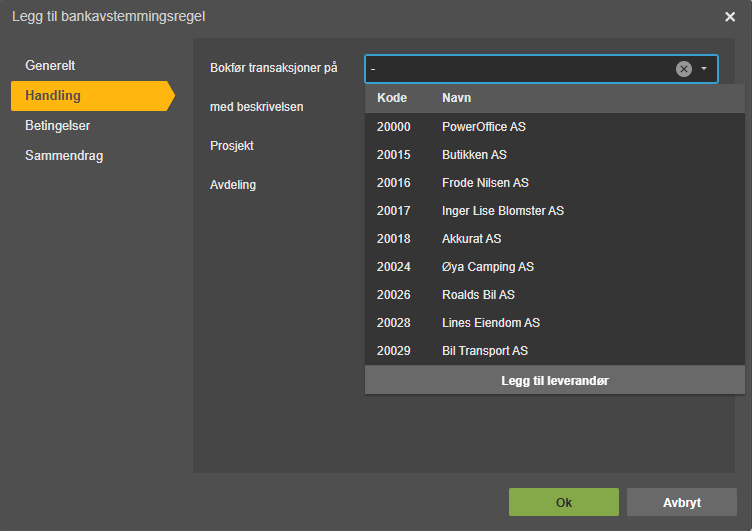Clear the Bokfør transaksjoner på field
Image resolution: width=752 pixels, height=531 pixels.
[x=683, y=69]
